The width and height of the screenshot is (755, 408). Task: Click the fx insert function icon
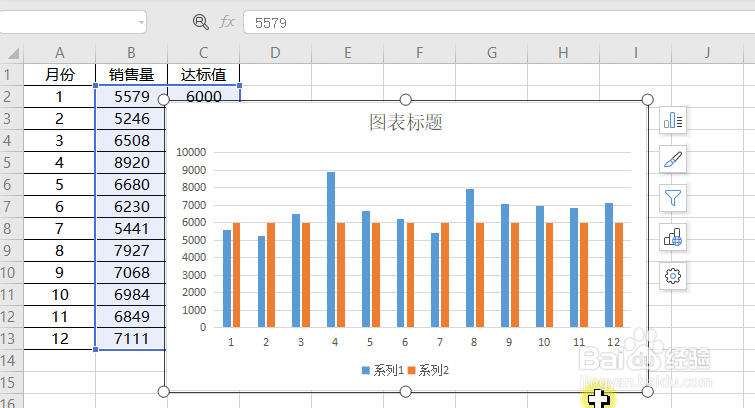[227, 22]
